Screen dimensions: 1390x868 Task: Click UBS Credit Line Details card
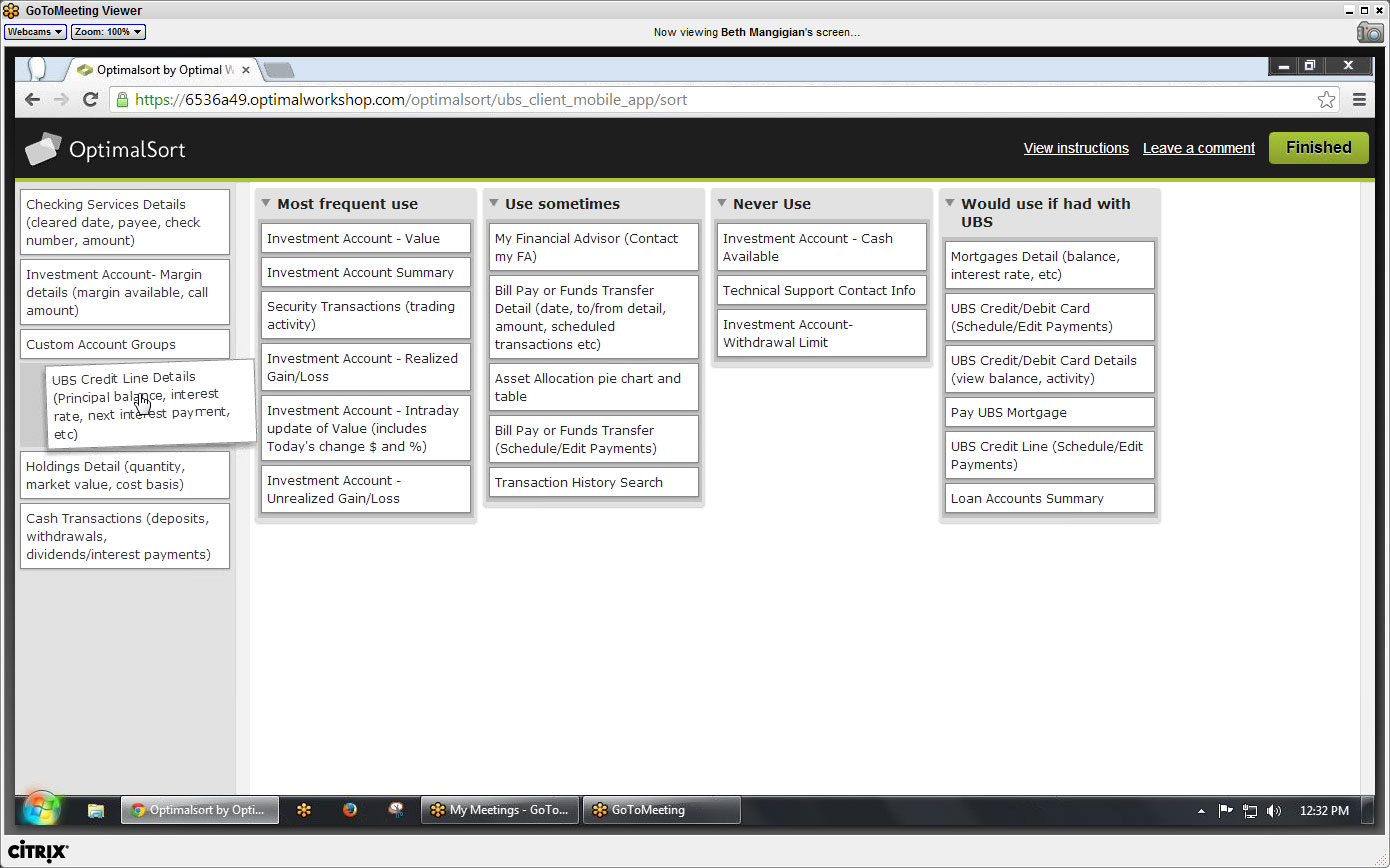point(150,405)
